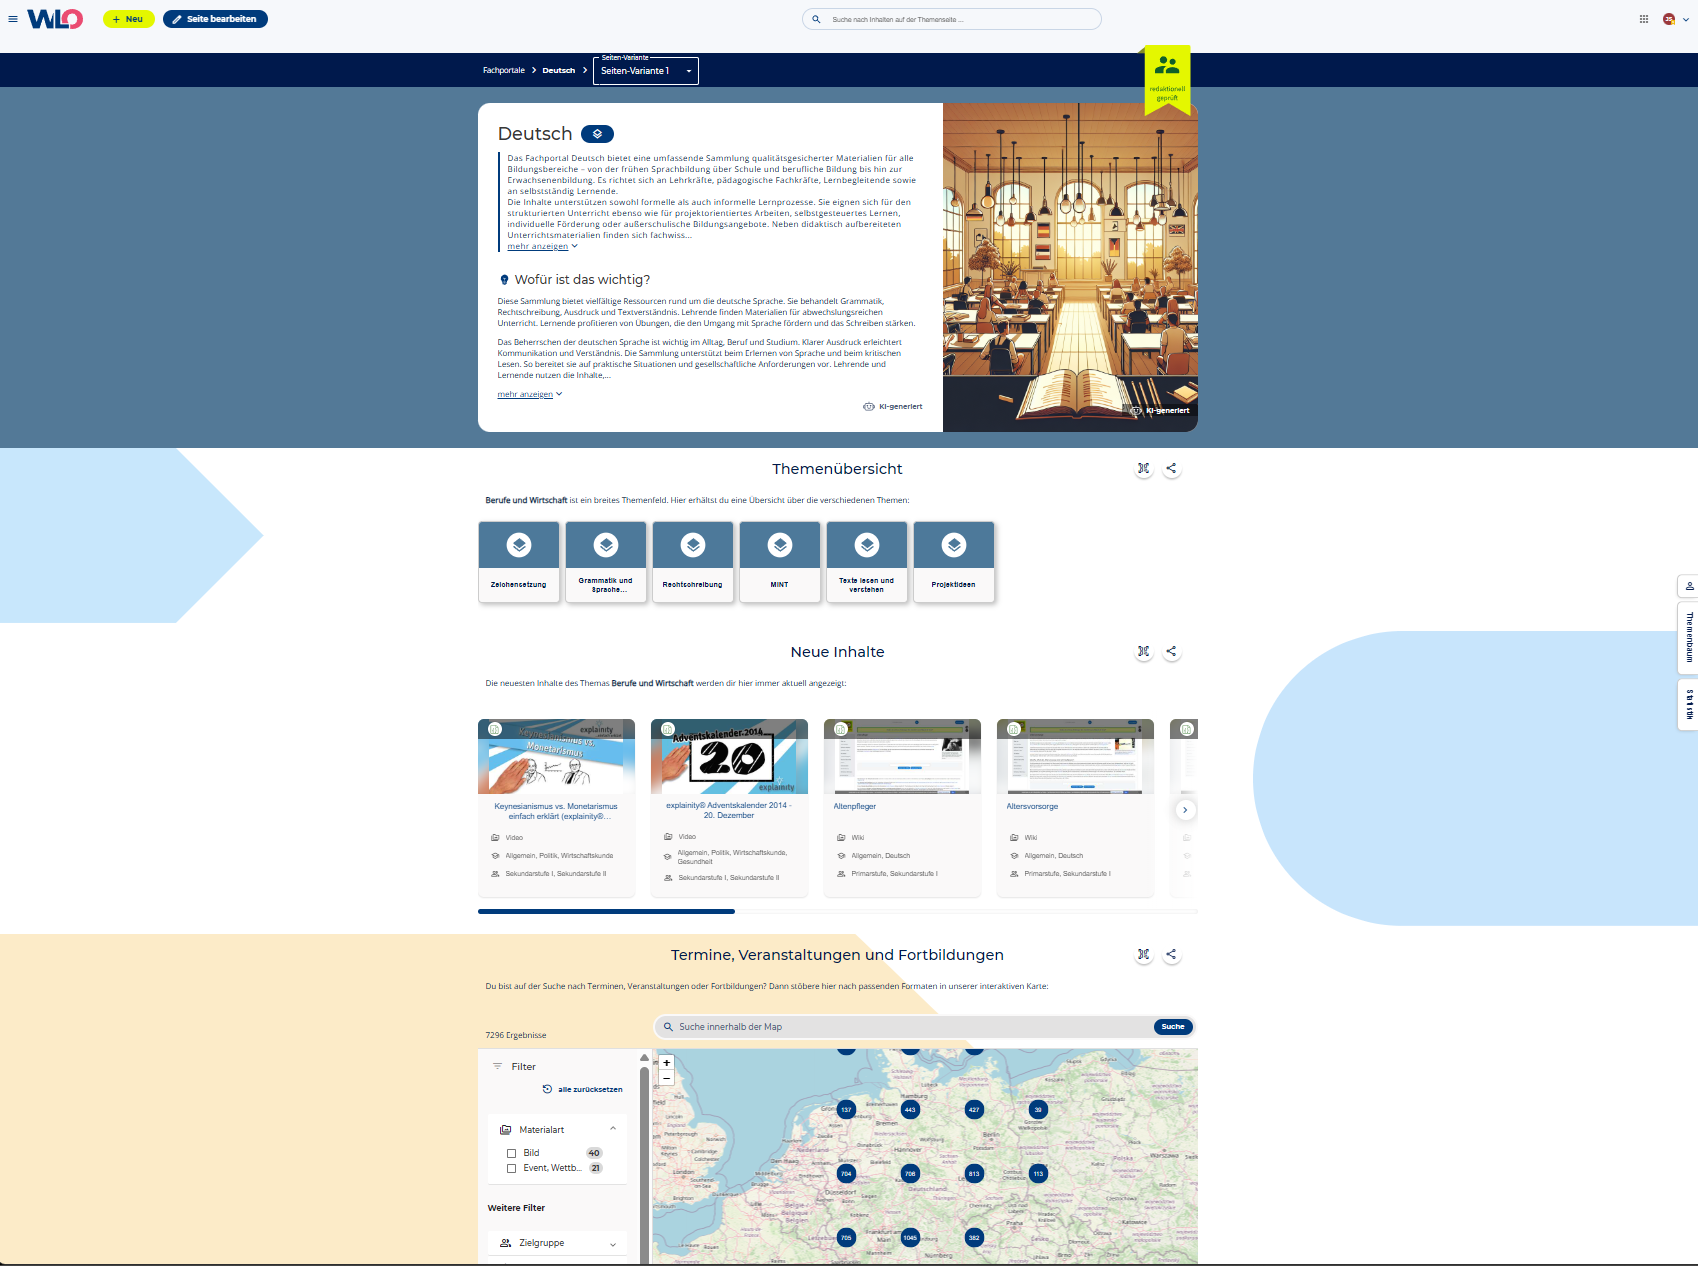
Task: Collapse the Materialart filter section
Action: (612, 1129)
